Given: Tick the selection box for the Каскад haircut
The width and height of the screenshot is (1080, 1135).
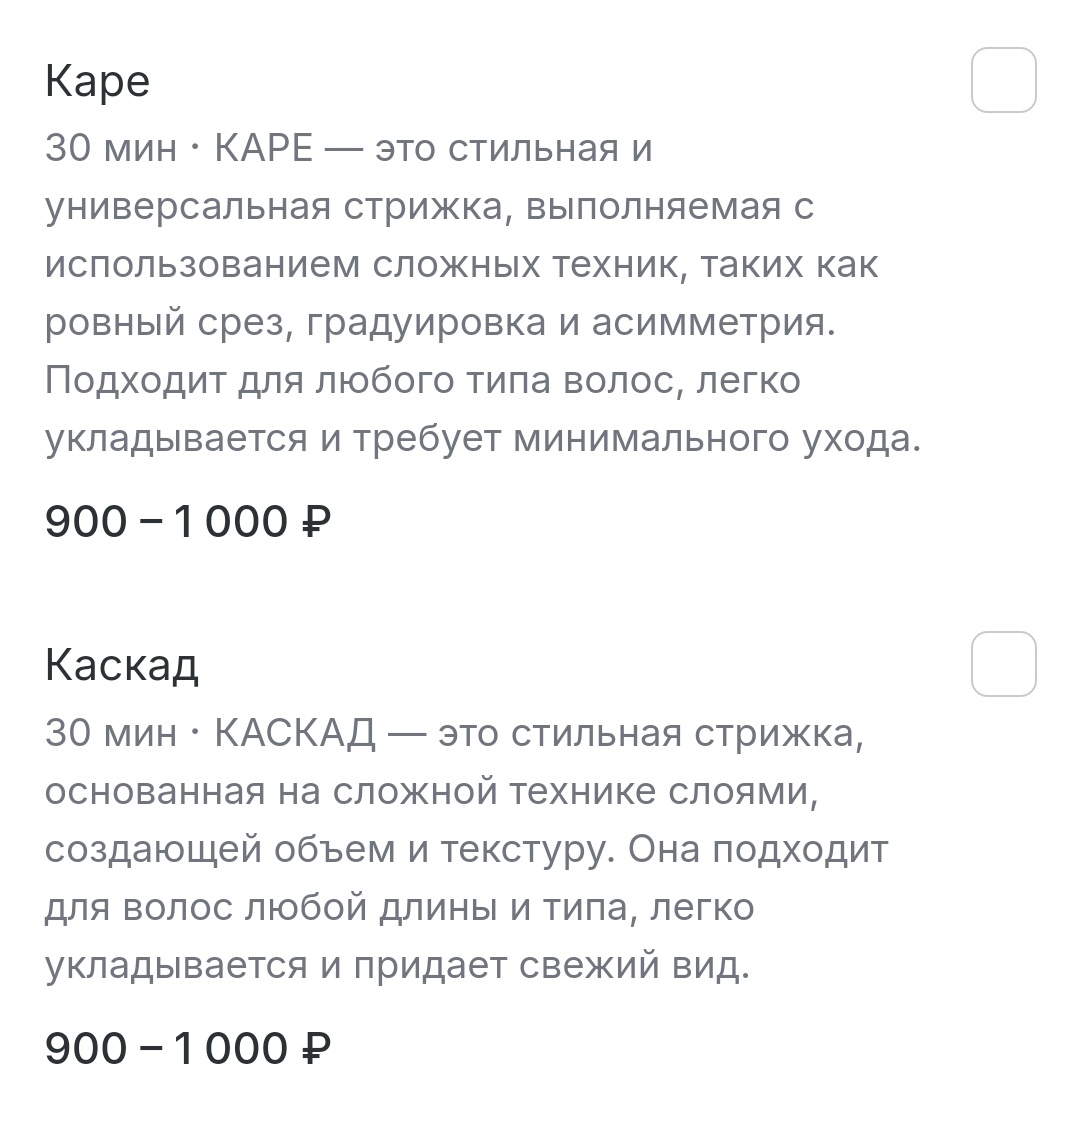Looking at the screenshot, I should [1003, 664].
